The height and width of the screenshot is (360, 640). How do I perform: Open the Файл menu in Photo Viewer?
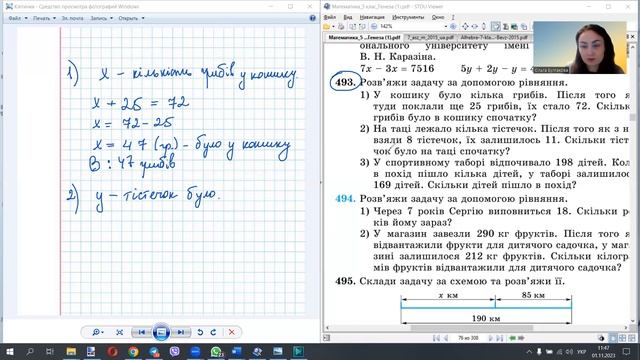pos(18,18)
